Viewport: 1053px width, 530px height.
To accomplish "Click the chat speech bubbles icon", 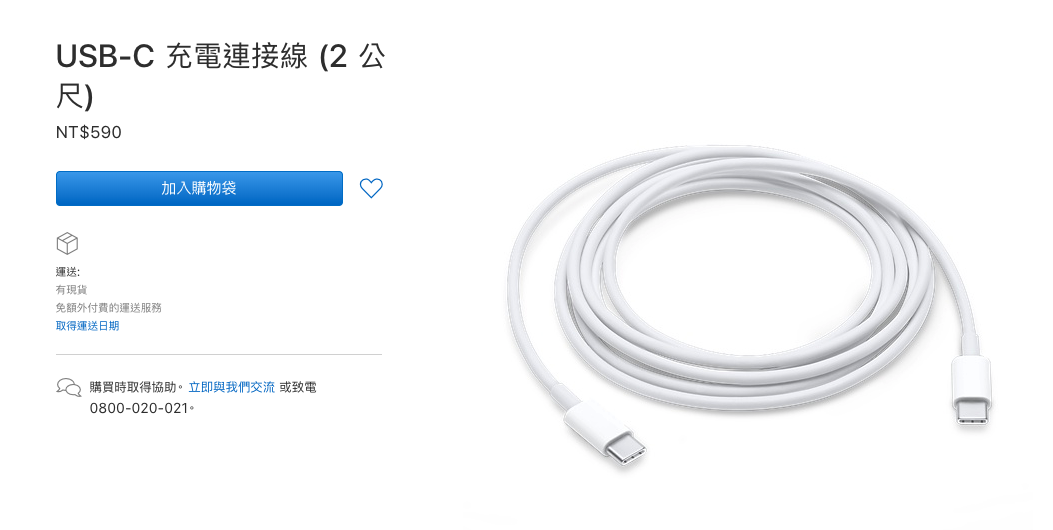I will [x=68, y=388].
